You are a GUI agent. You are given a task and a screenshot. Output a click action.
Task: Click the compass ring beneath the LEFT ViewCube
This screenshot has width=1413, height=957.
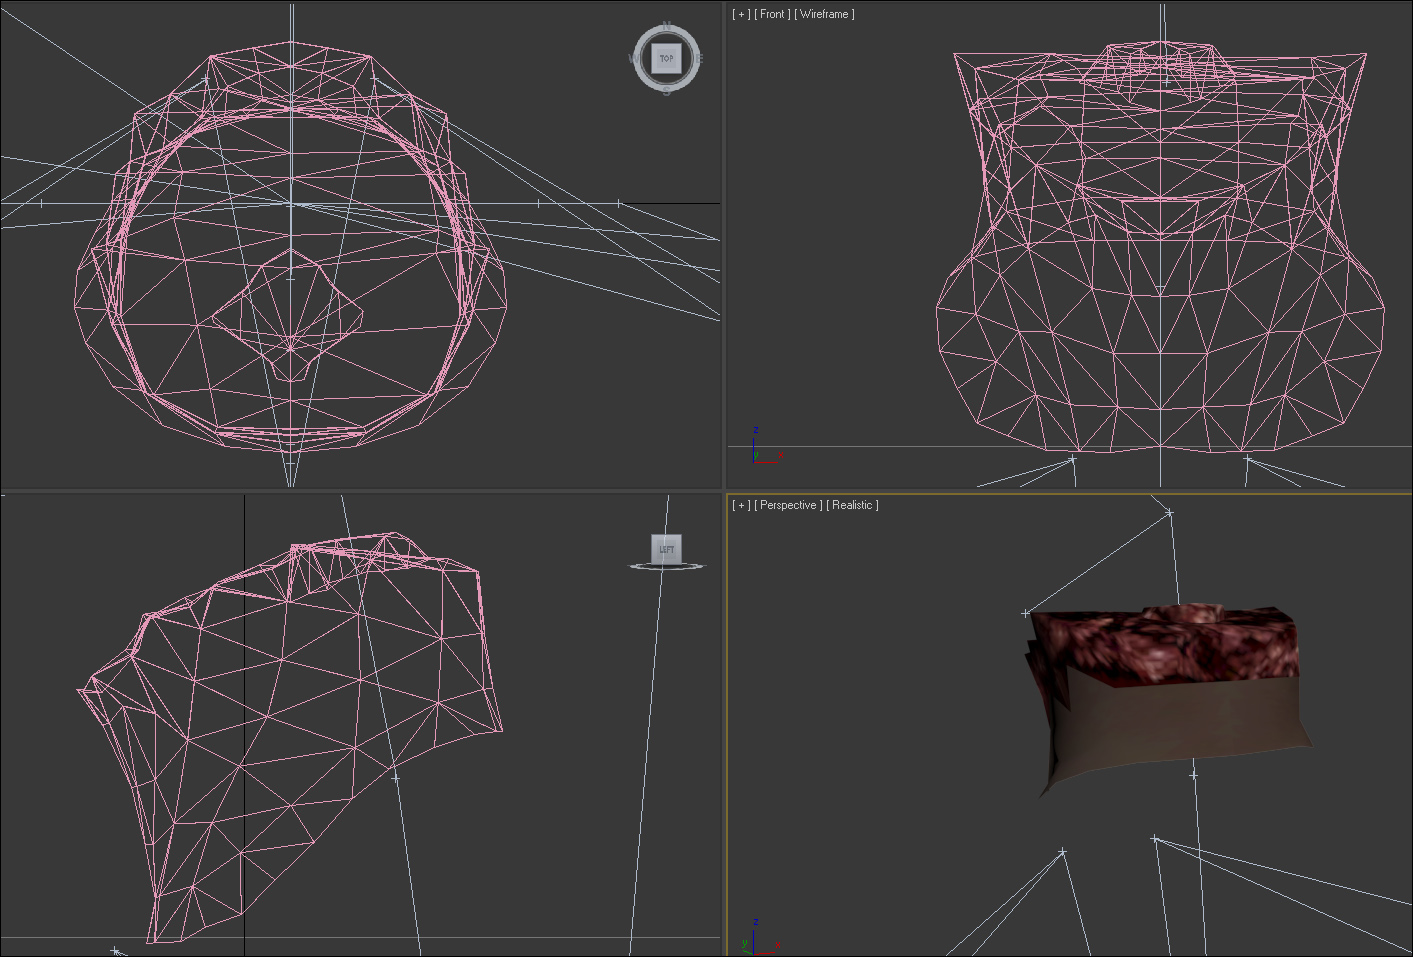click(x=666, y=566)
